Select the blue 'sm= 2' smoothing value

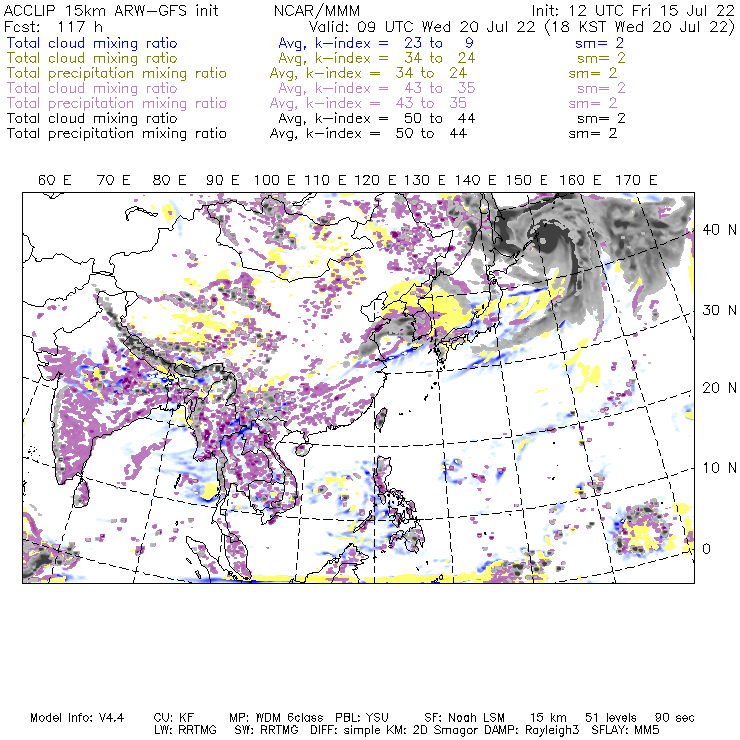coord(599,43)
